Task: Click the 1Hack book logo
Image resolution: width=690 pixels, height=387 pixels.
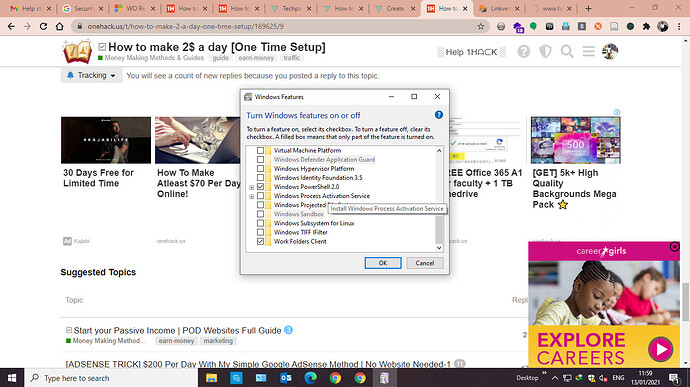Action: (77, 52)
